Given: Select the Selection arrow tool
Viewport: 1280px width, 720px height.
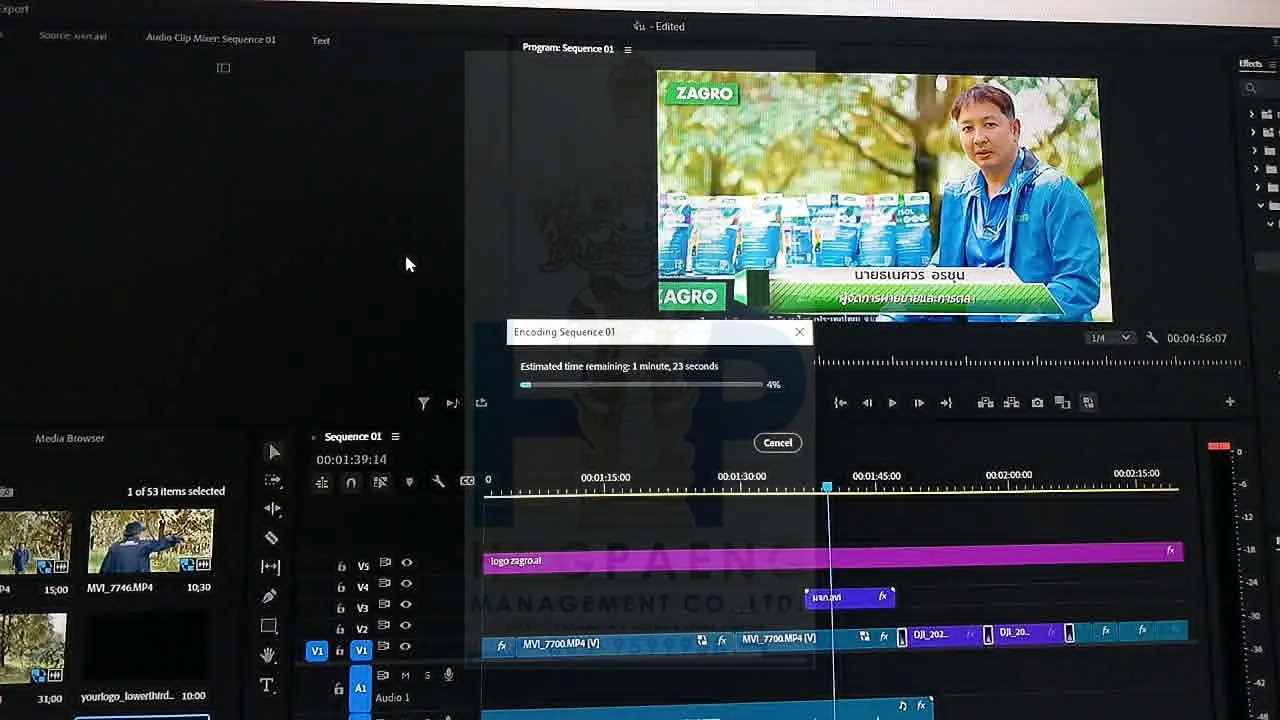Looking at the screenshot, I should click(x=274, y=452).
